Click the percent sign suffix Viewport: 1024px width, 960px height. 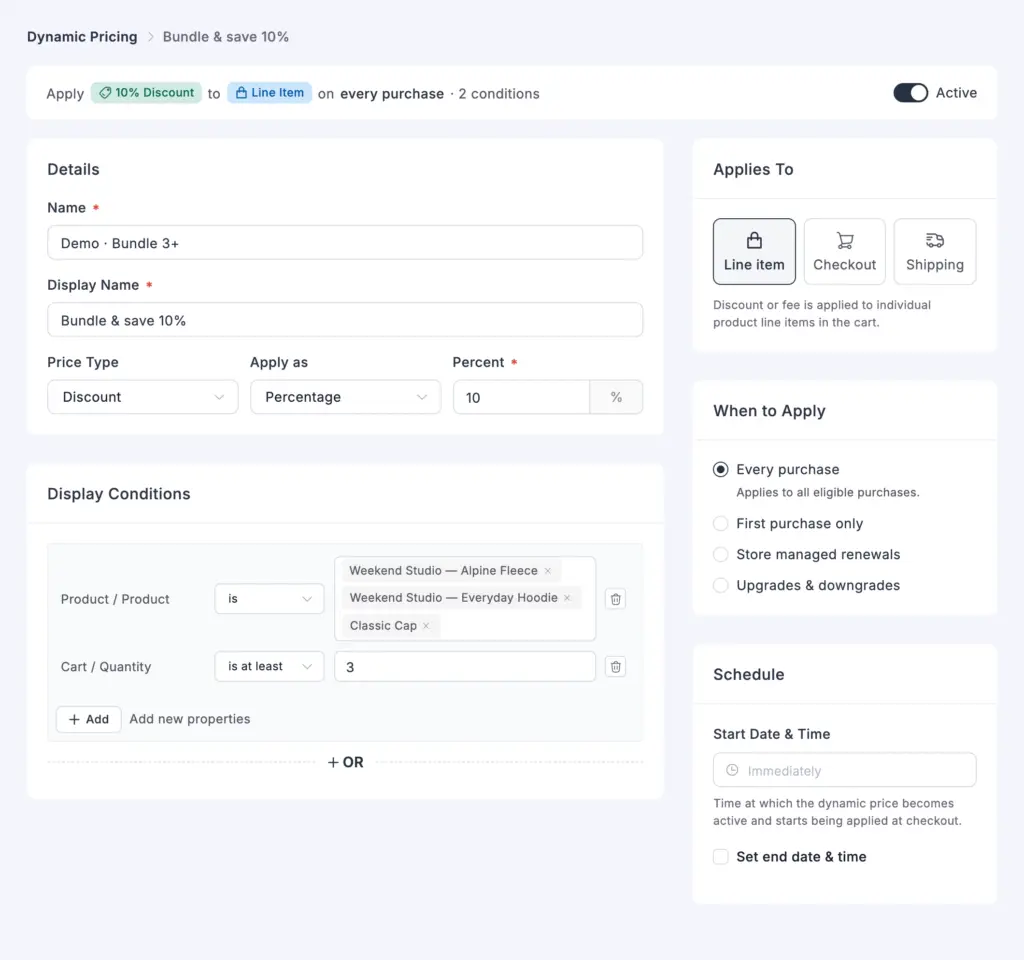[x=616, y=397]
